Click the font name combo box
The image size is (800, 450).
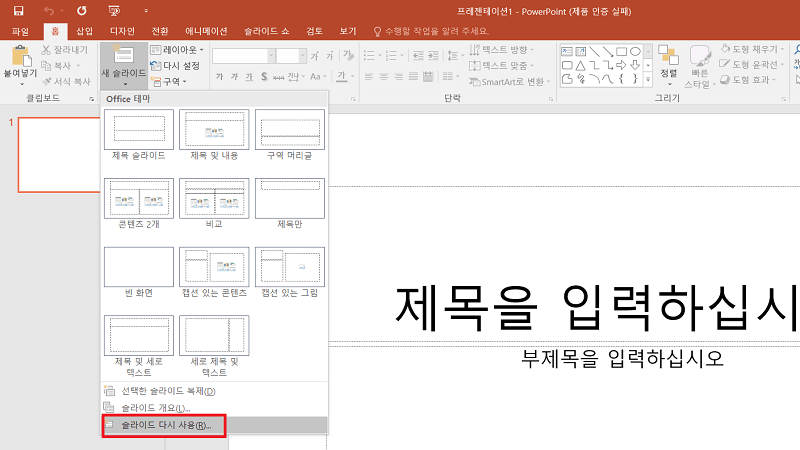coord(244,56)
